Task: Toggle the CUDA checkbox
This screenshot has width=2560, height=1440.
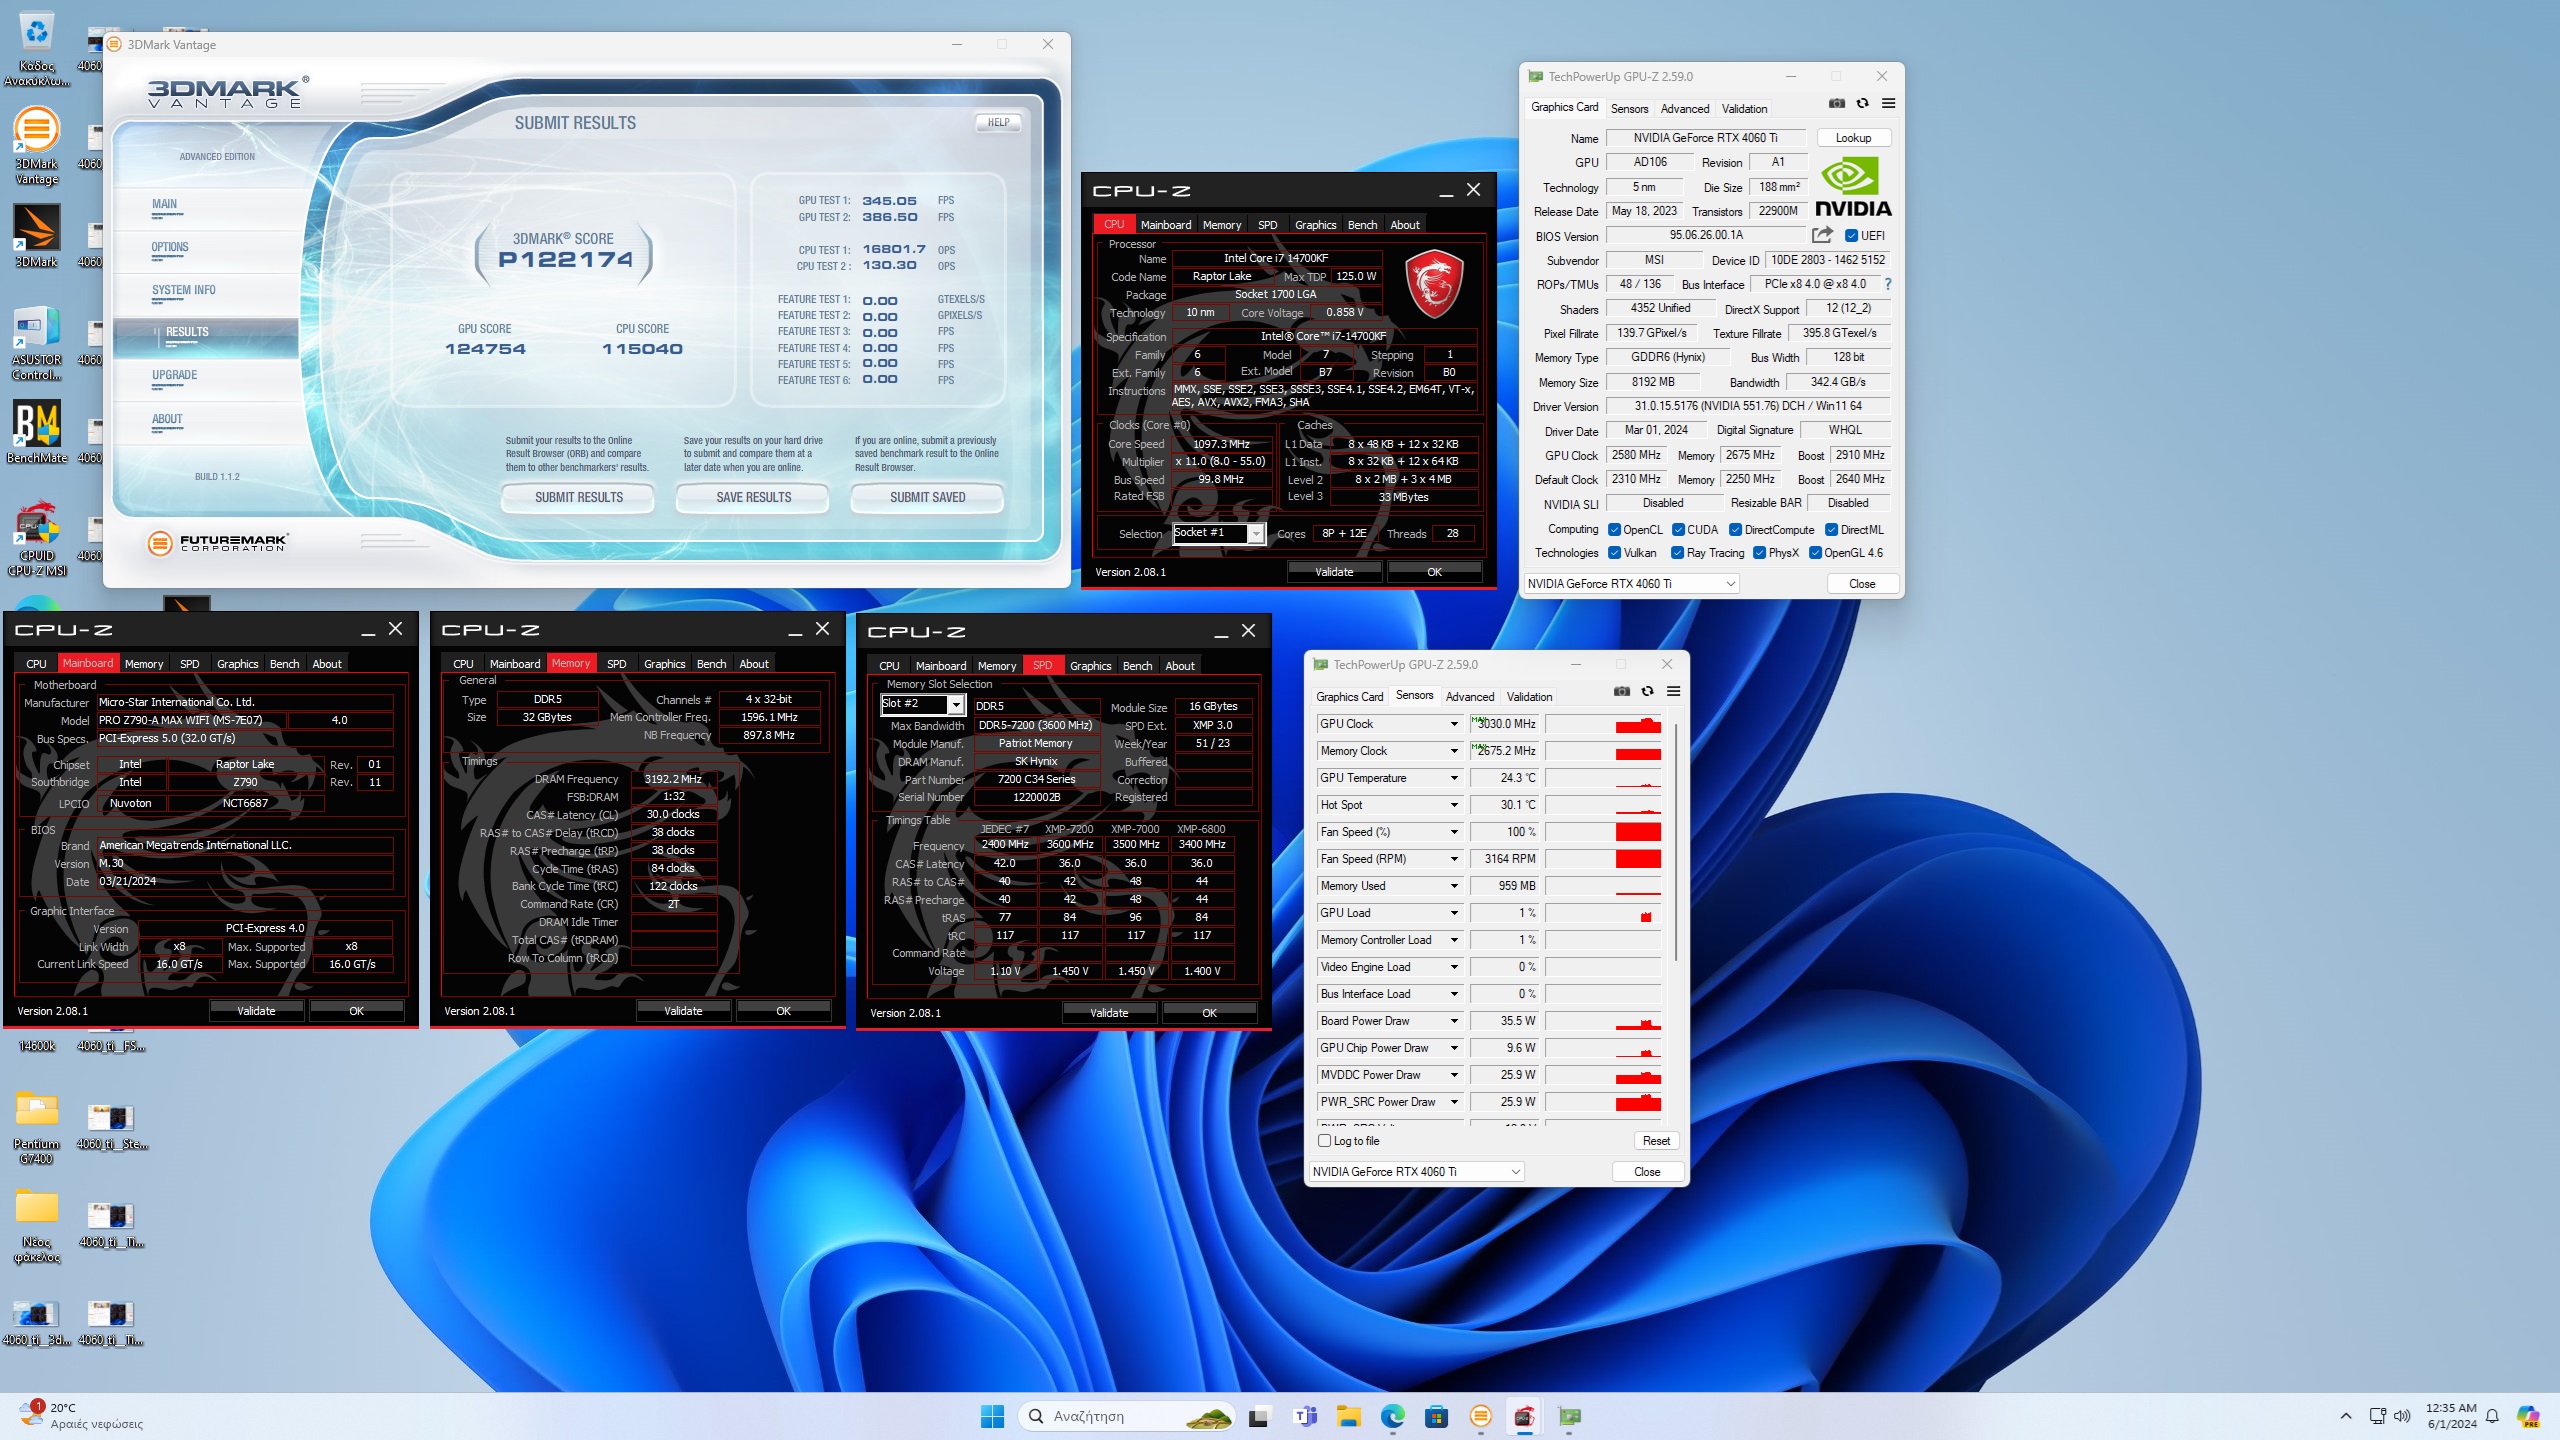Action: pos(1678,530)
